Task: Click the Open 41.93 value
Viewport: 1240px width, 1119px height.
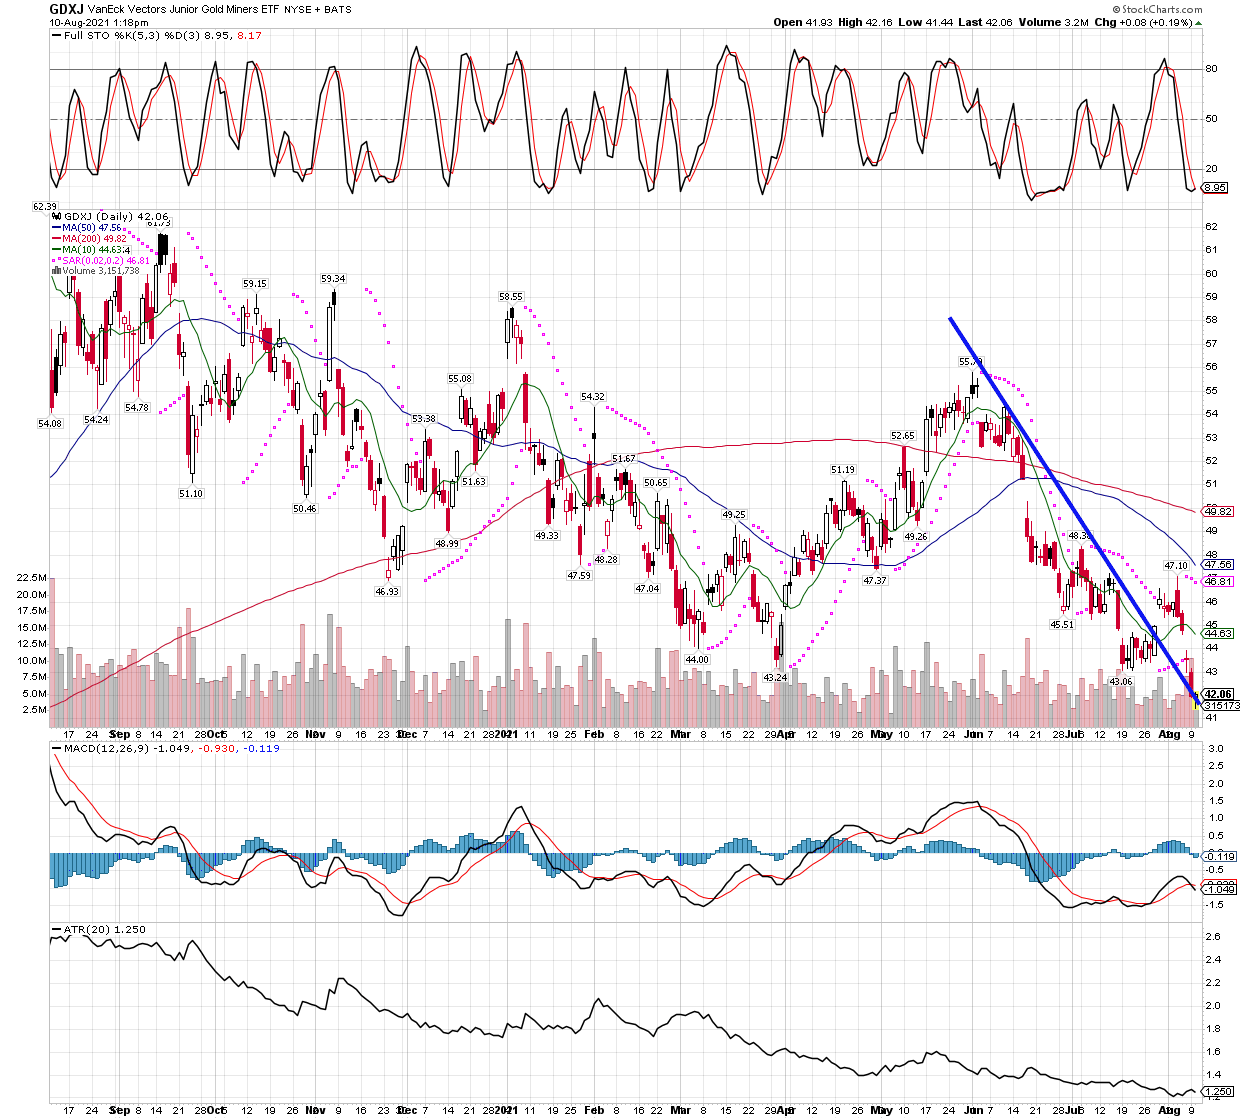Action: pyautogui.click(x=802, y=22)
